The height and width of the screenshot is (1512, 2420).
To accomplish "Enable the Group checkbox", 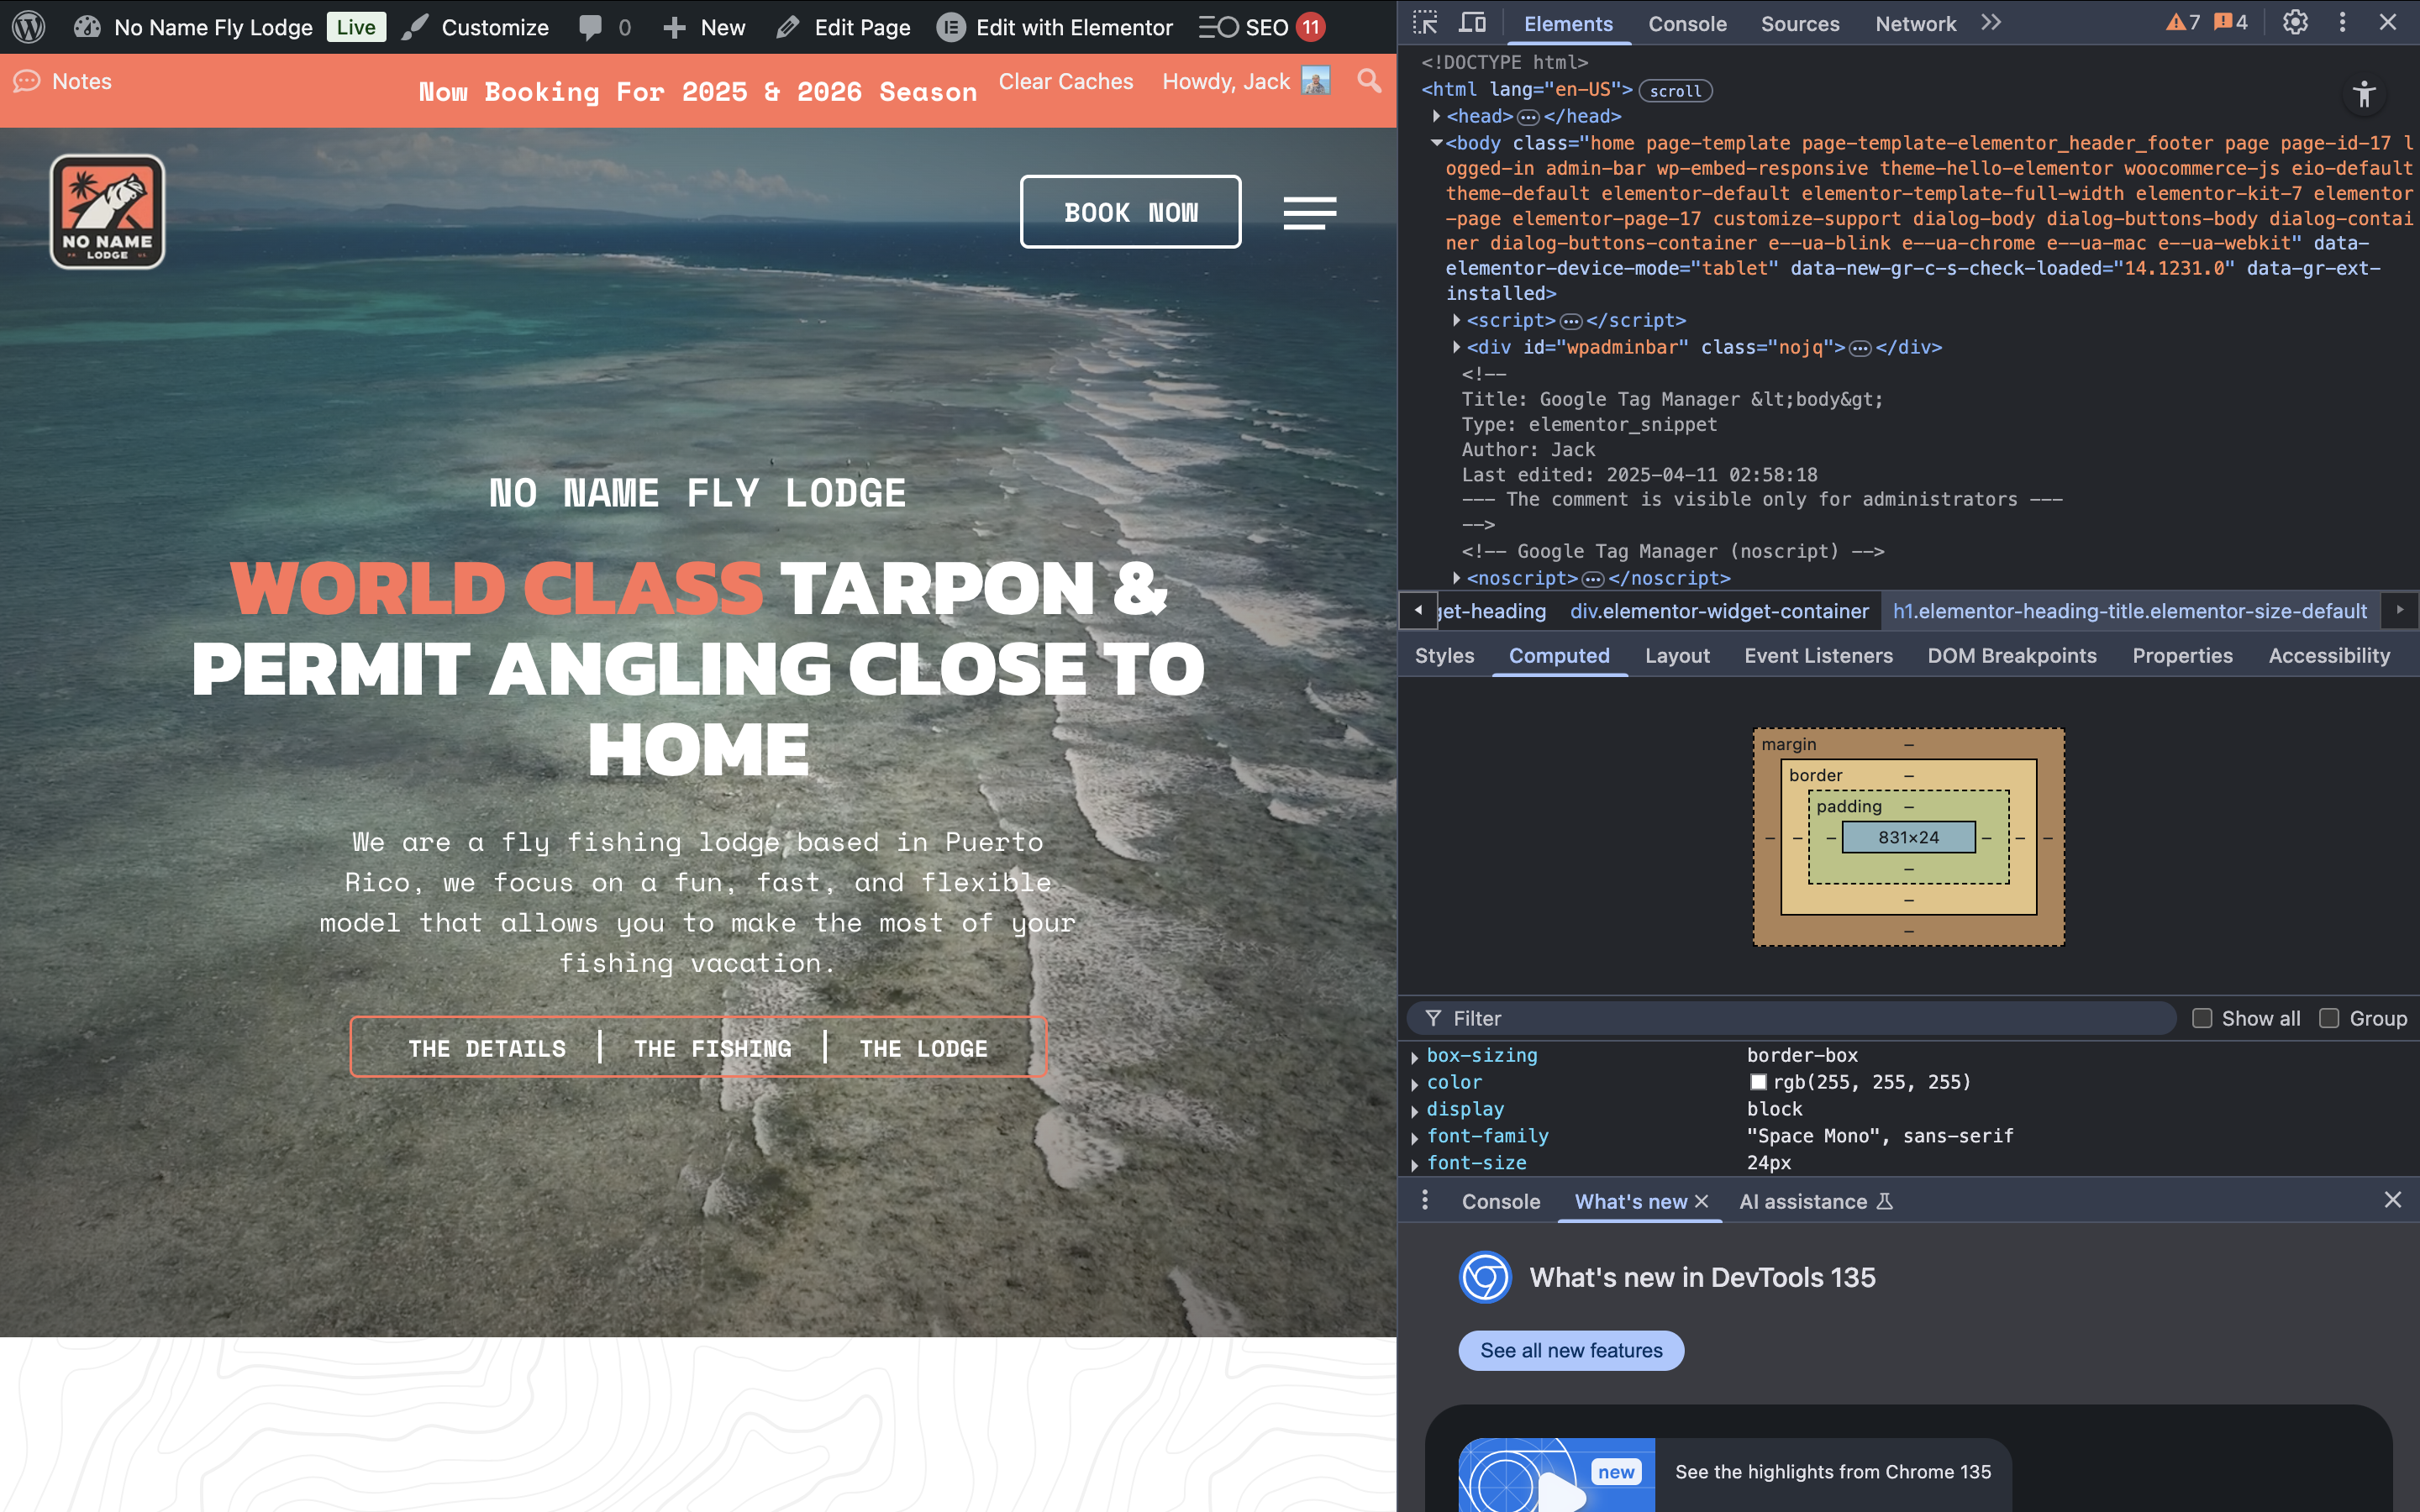I will (x=2329, y=1018).
